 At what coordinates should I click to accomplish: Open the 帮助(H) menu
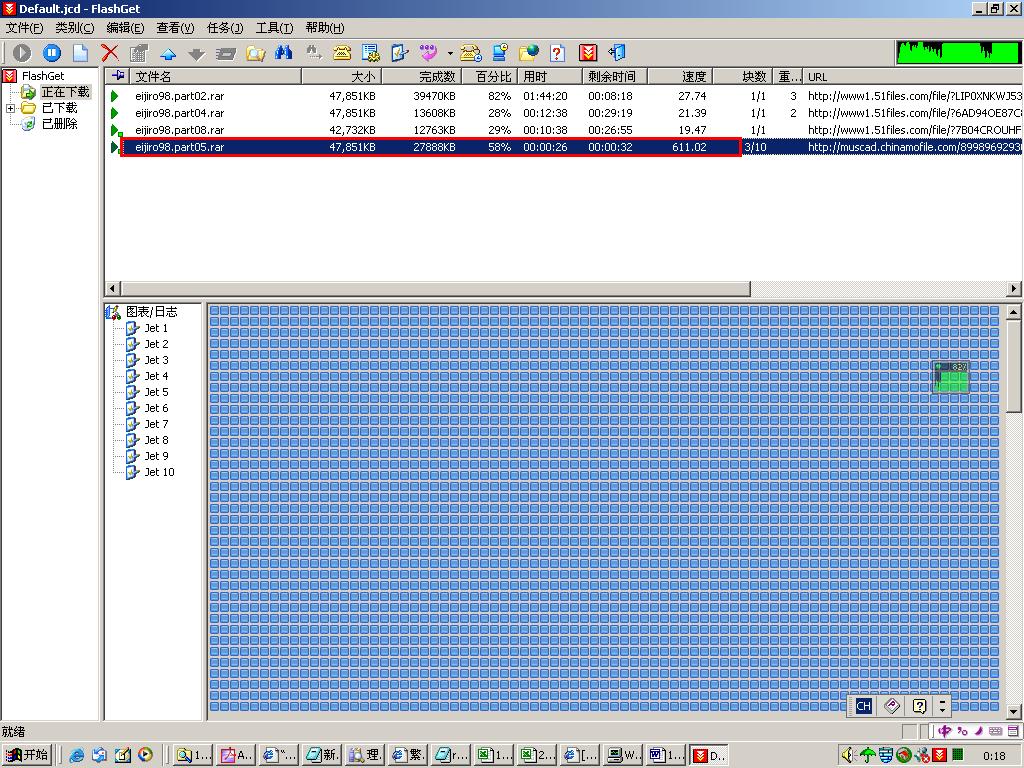tap(325, 27)
